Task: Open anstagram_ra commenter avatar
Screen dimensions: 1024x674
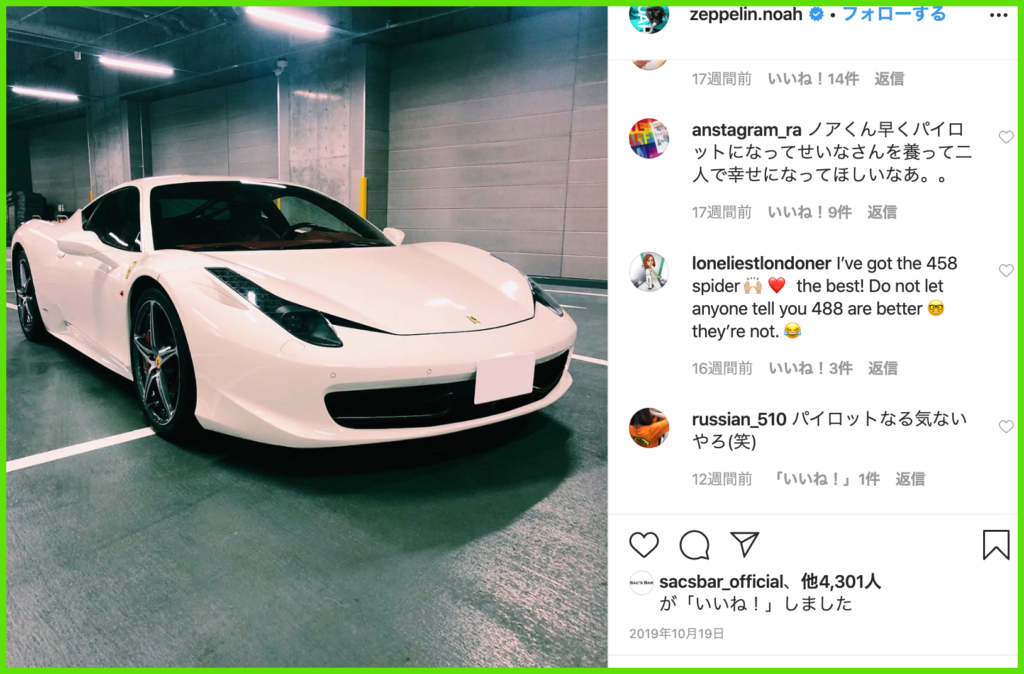Action: pos(648,138)
